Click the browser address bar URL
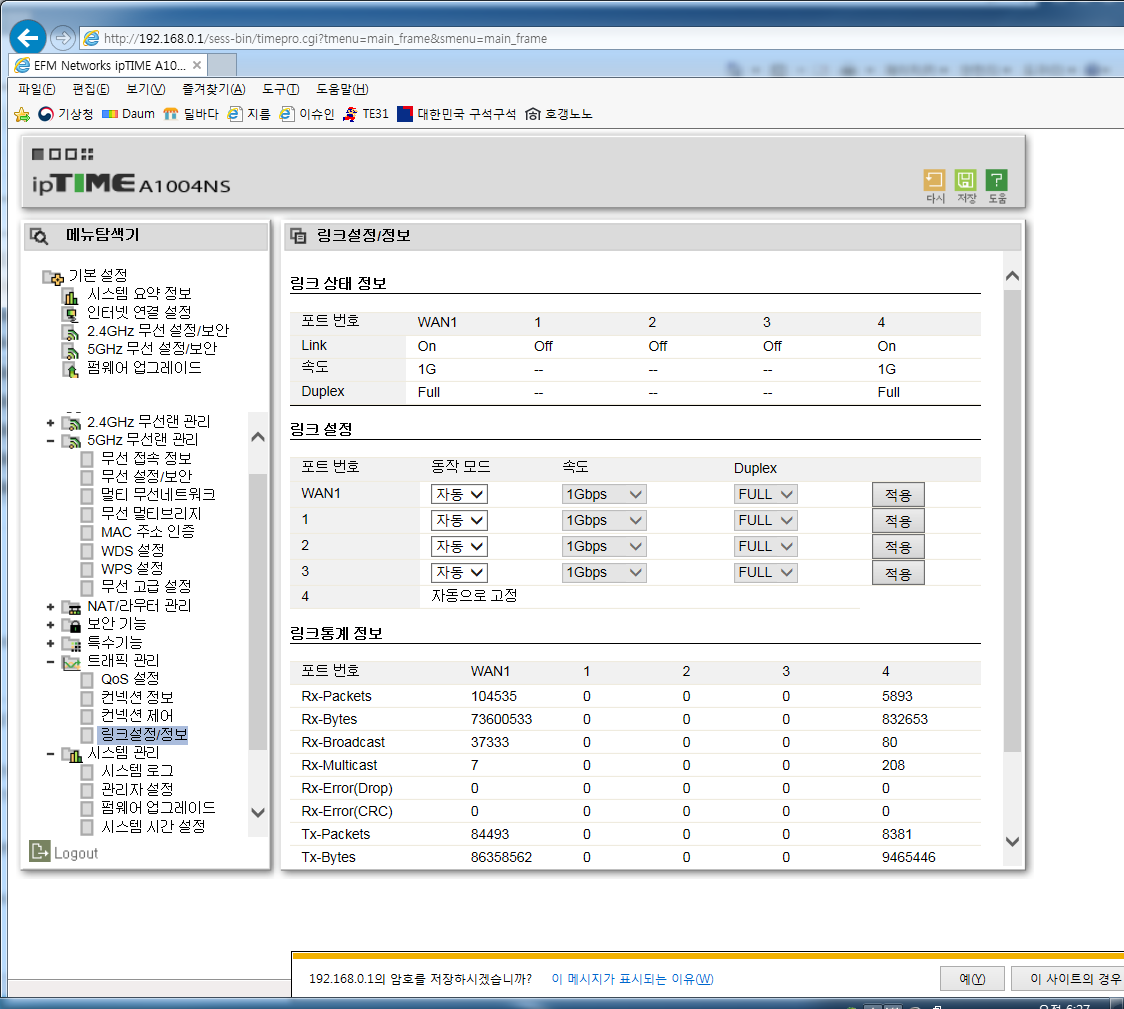Screen dimensions: 1124x1009 click(x=325, y=39)
